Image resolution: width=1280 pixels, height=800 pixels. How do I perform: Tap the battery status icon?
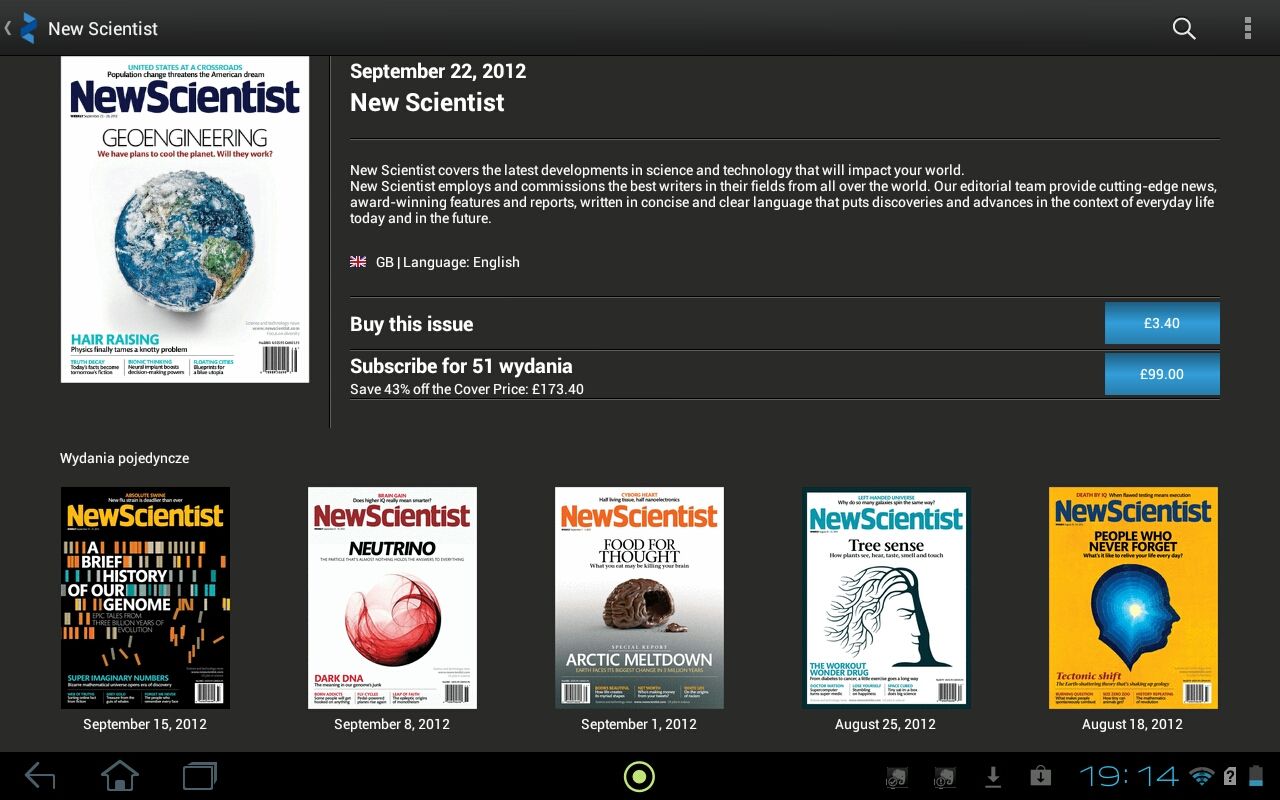click(1256, 776)
